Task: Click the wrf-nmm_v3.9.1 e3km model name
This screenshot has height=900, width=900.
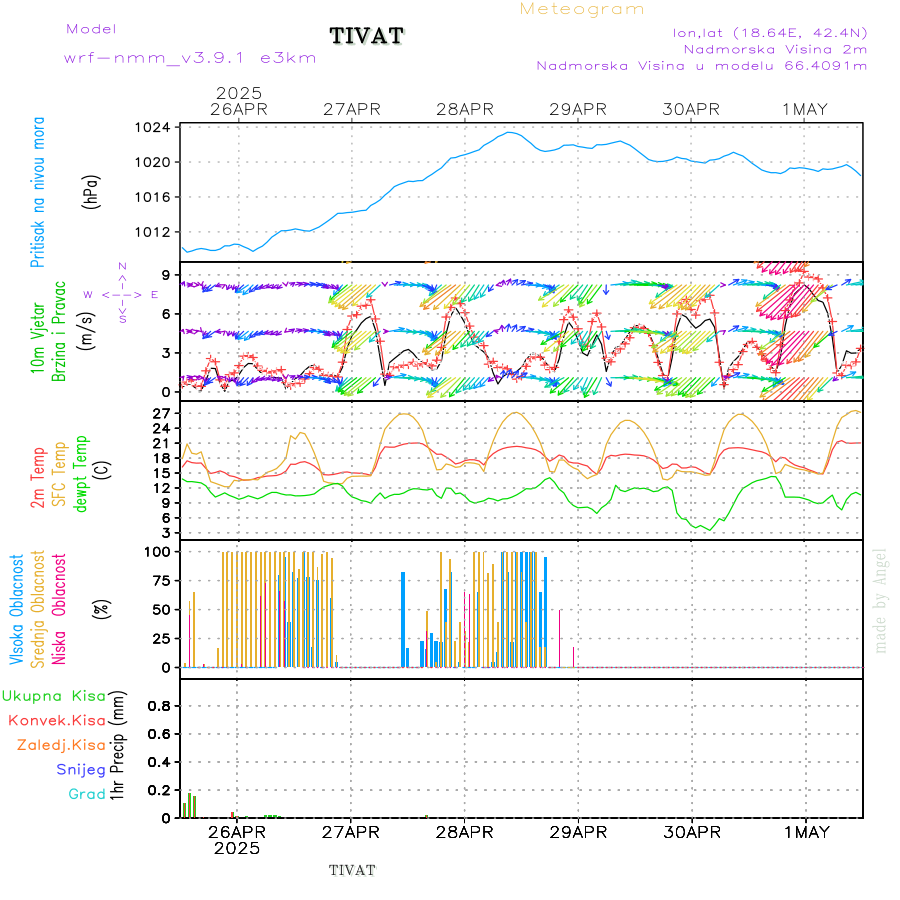Action: coord(190,58)
